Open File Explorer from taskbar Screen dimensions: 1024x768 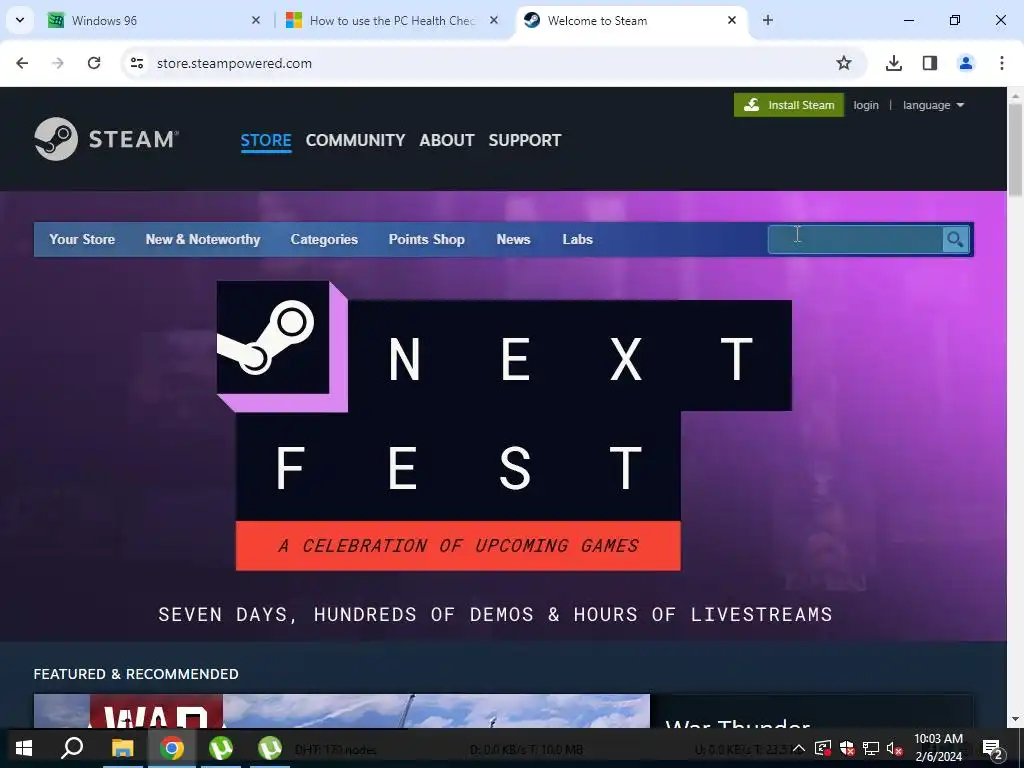pos(122,748)
